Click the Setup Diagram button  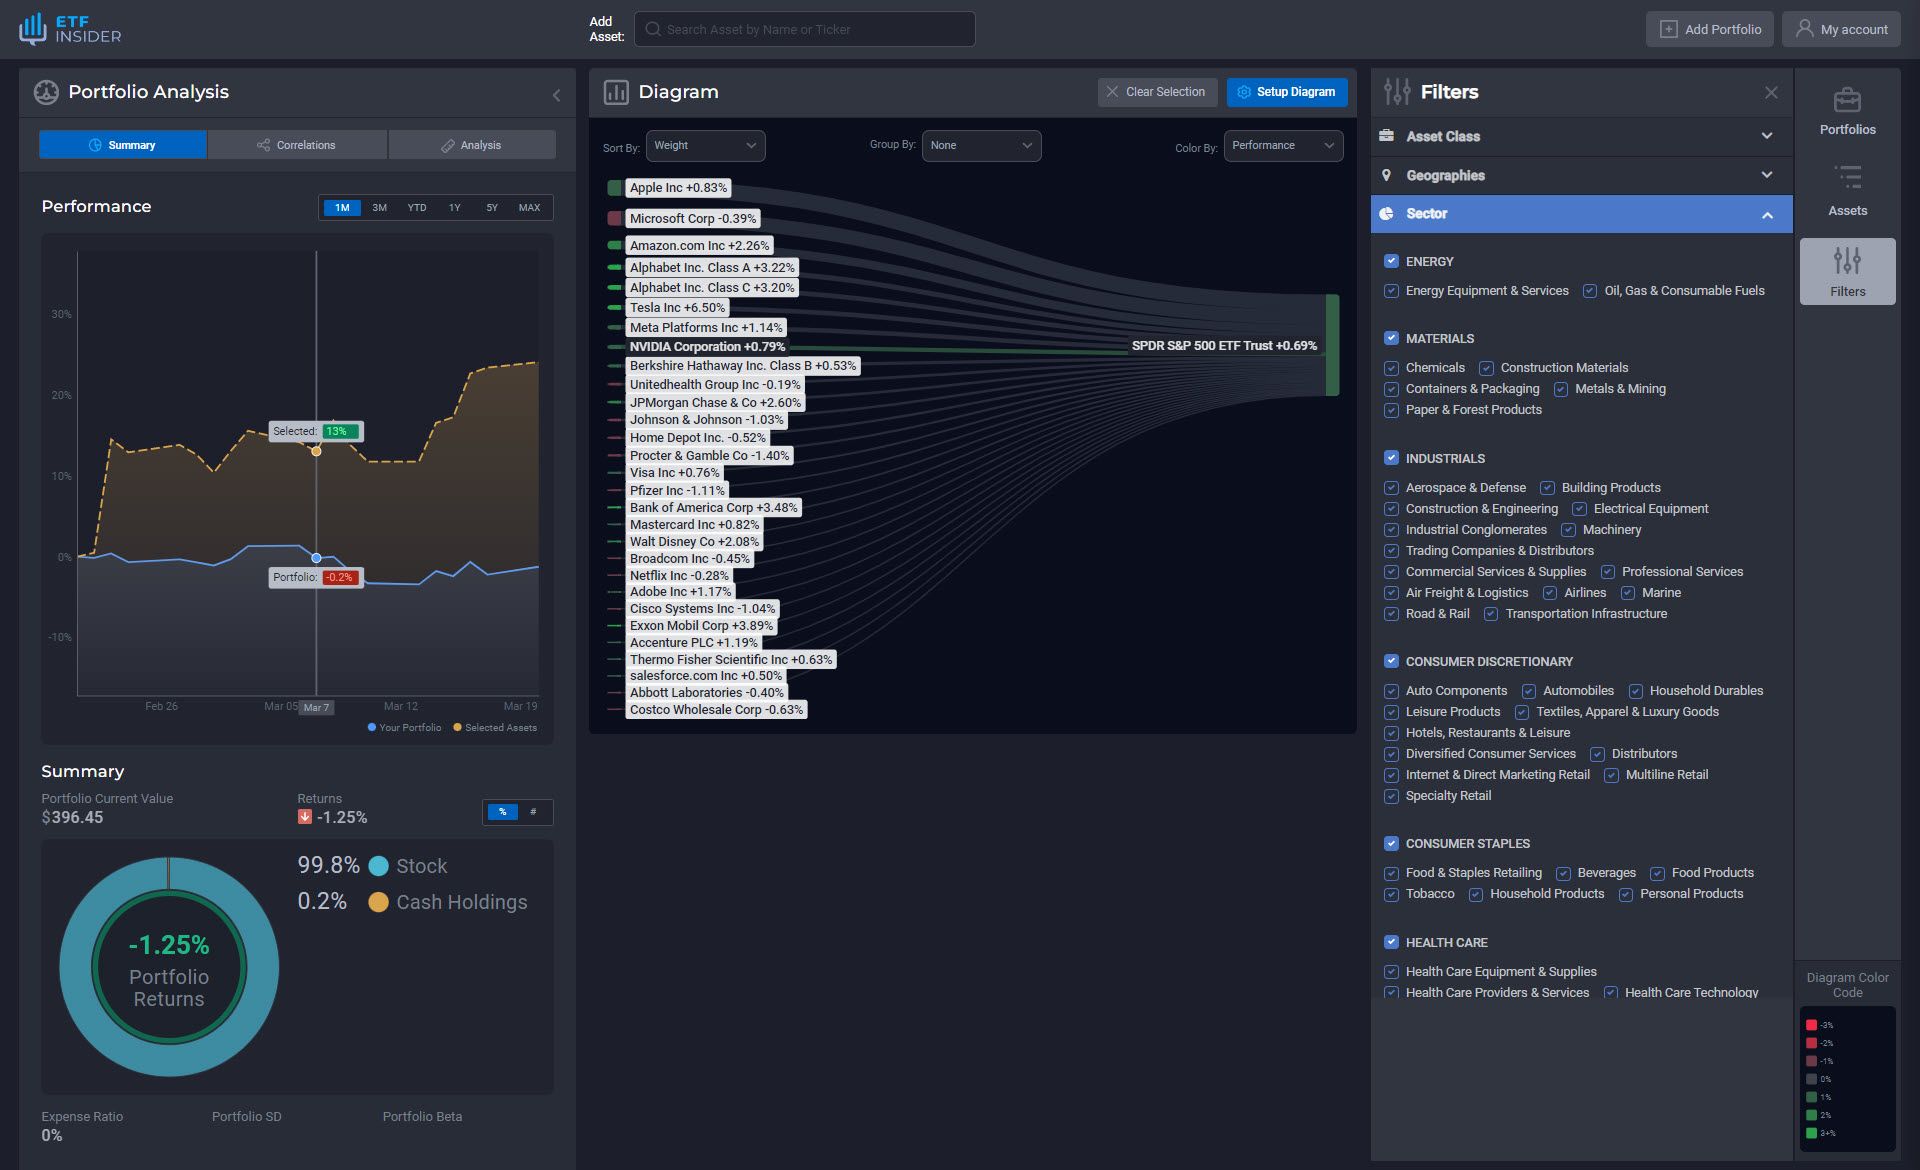pyautogui.click(x=1286, y=92)
